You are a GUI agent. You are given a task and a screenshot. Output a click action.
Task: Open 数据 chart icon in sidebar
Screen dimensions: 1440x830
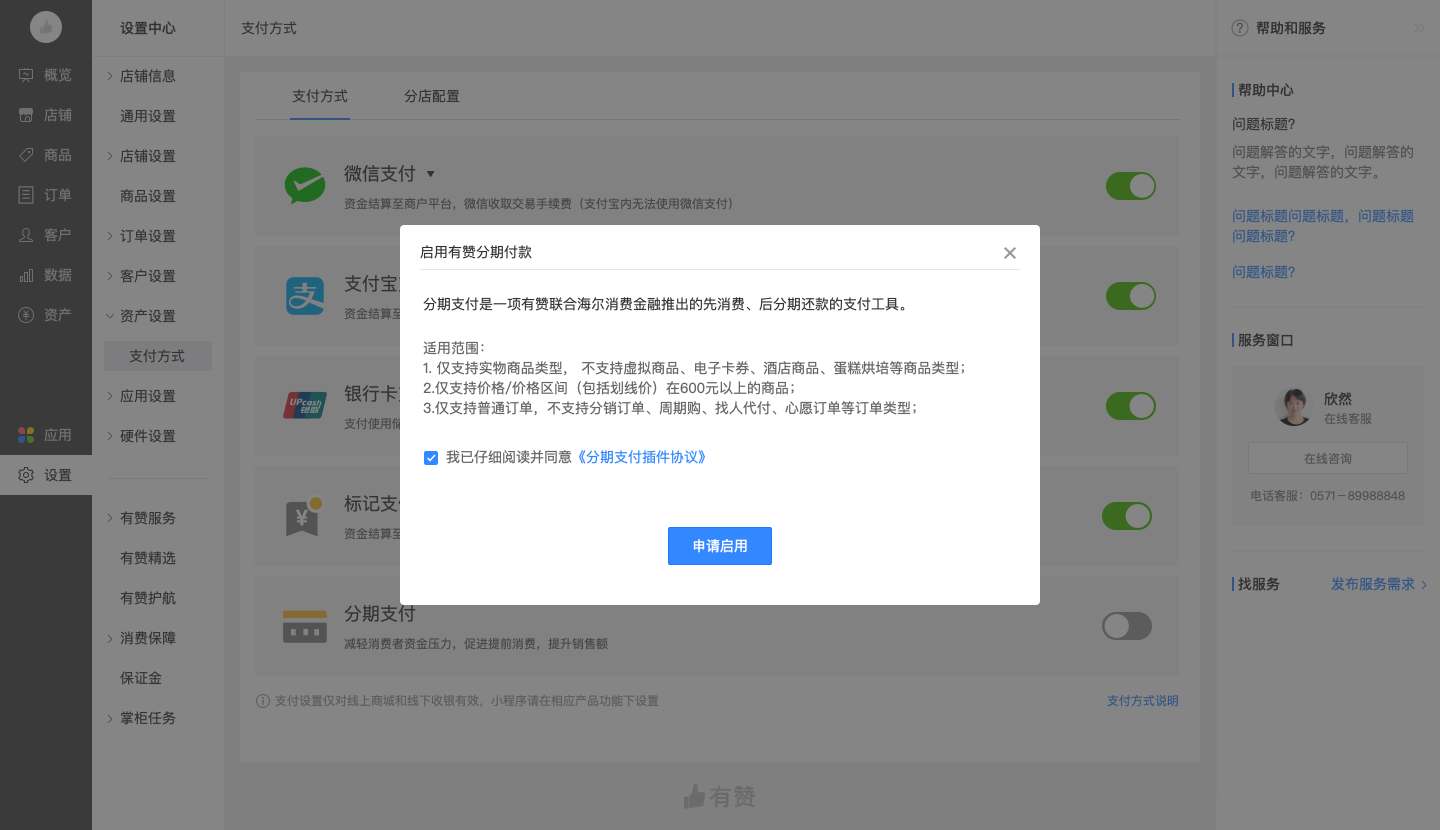[27, 275]
